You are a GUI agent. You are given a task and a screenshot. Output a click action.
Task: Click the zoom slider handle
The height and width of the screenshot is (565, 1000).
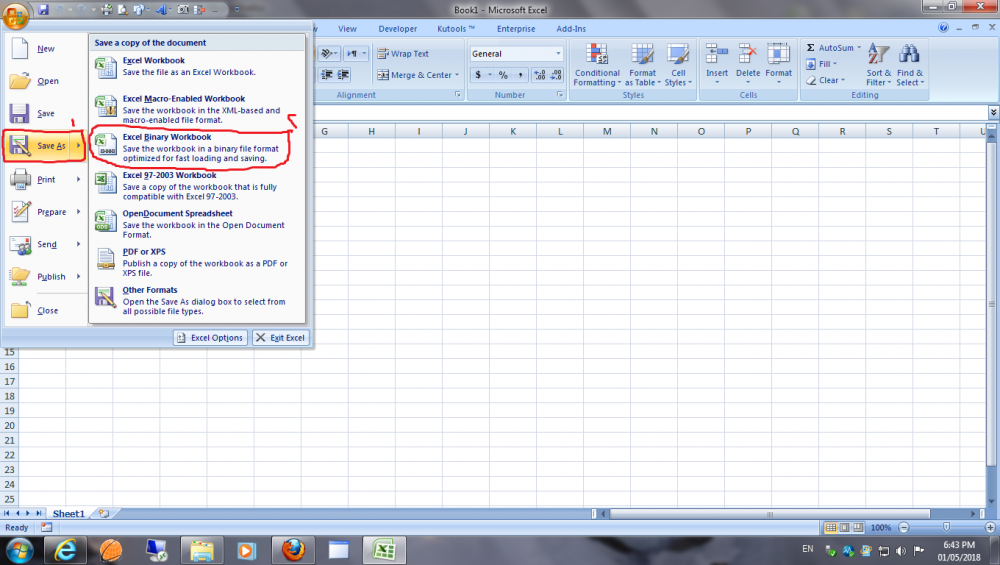click(946, 527)
